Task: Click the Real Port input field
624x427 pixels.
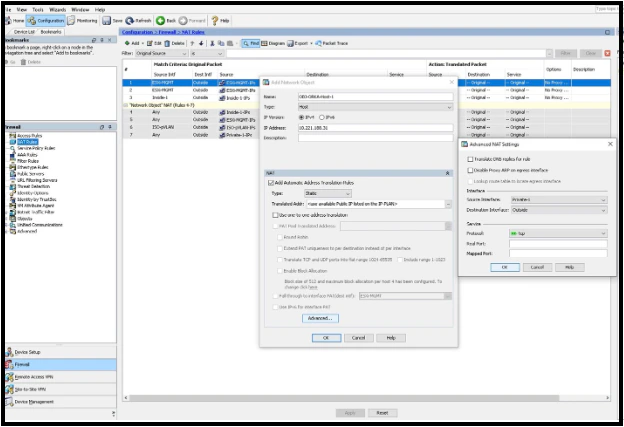Action: tap(557, 243)
